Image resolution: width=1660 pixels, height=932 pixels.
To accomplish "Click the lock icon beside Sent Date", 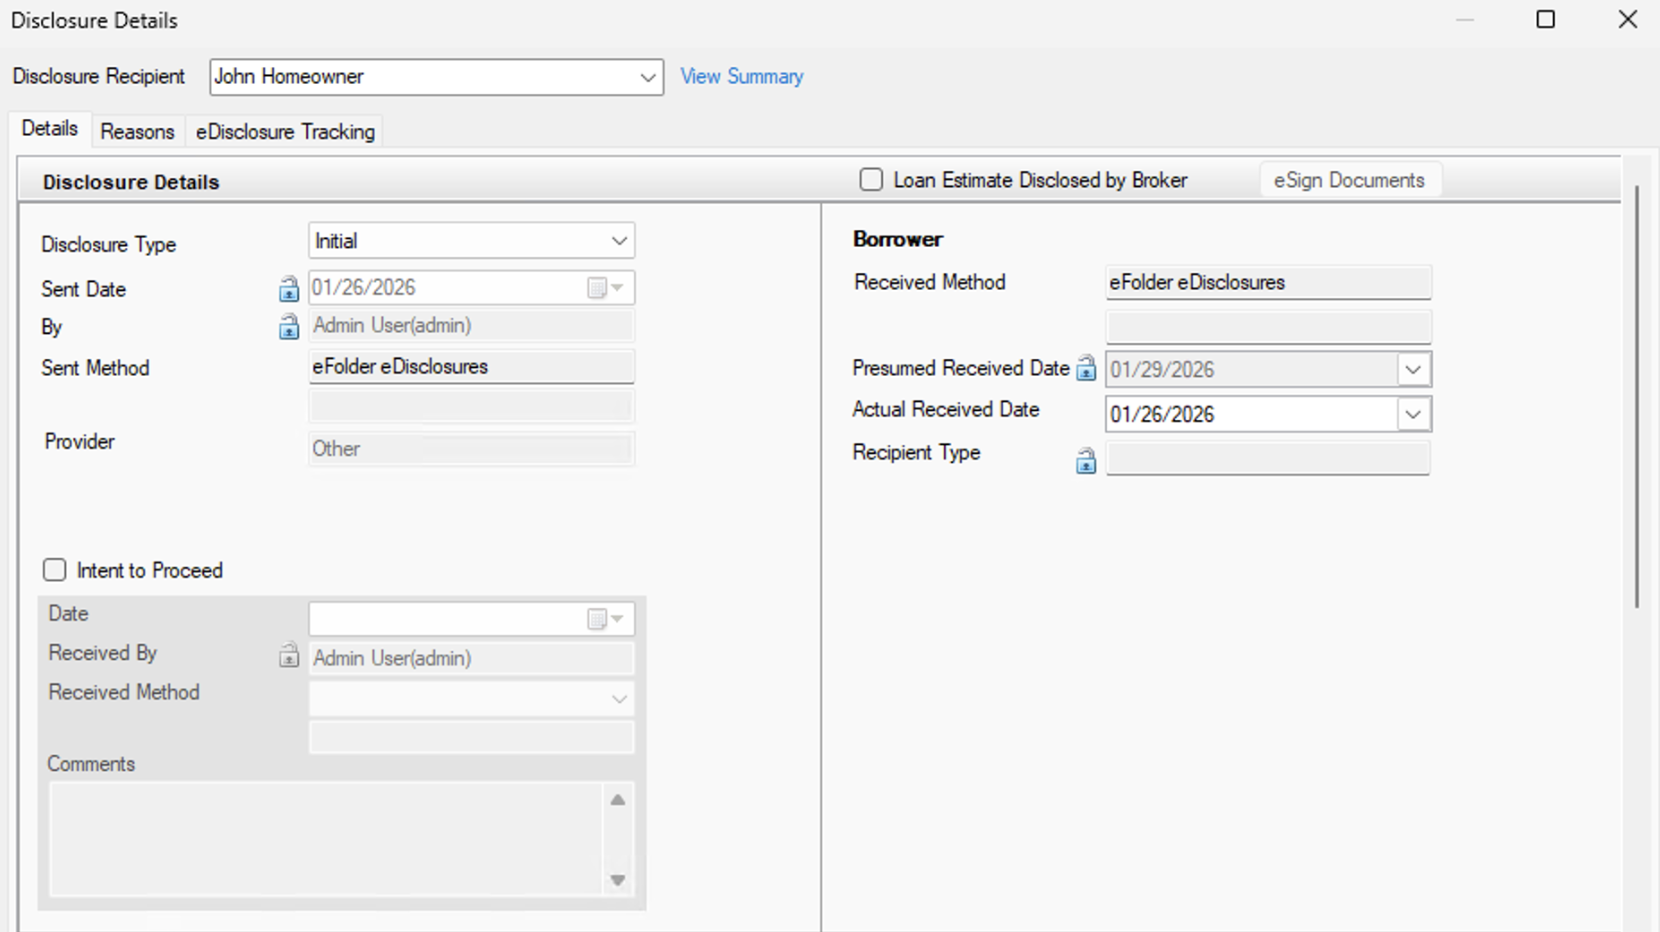I will (288, 289).
